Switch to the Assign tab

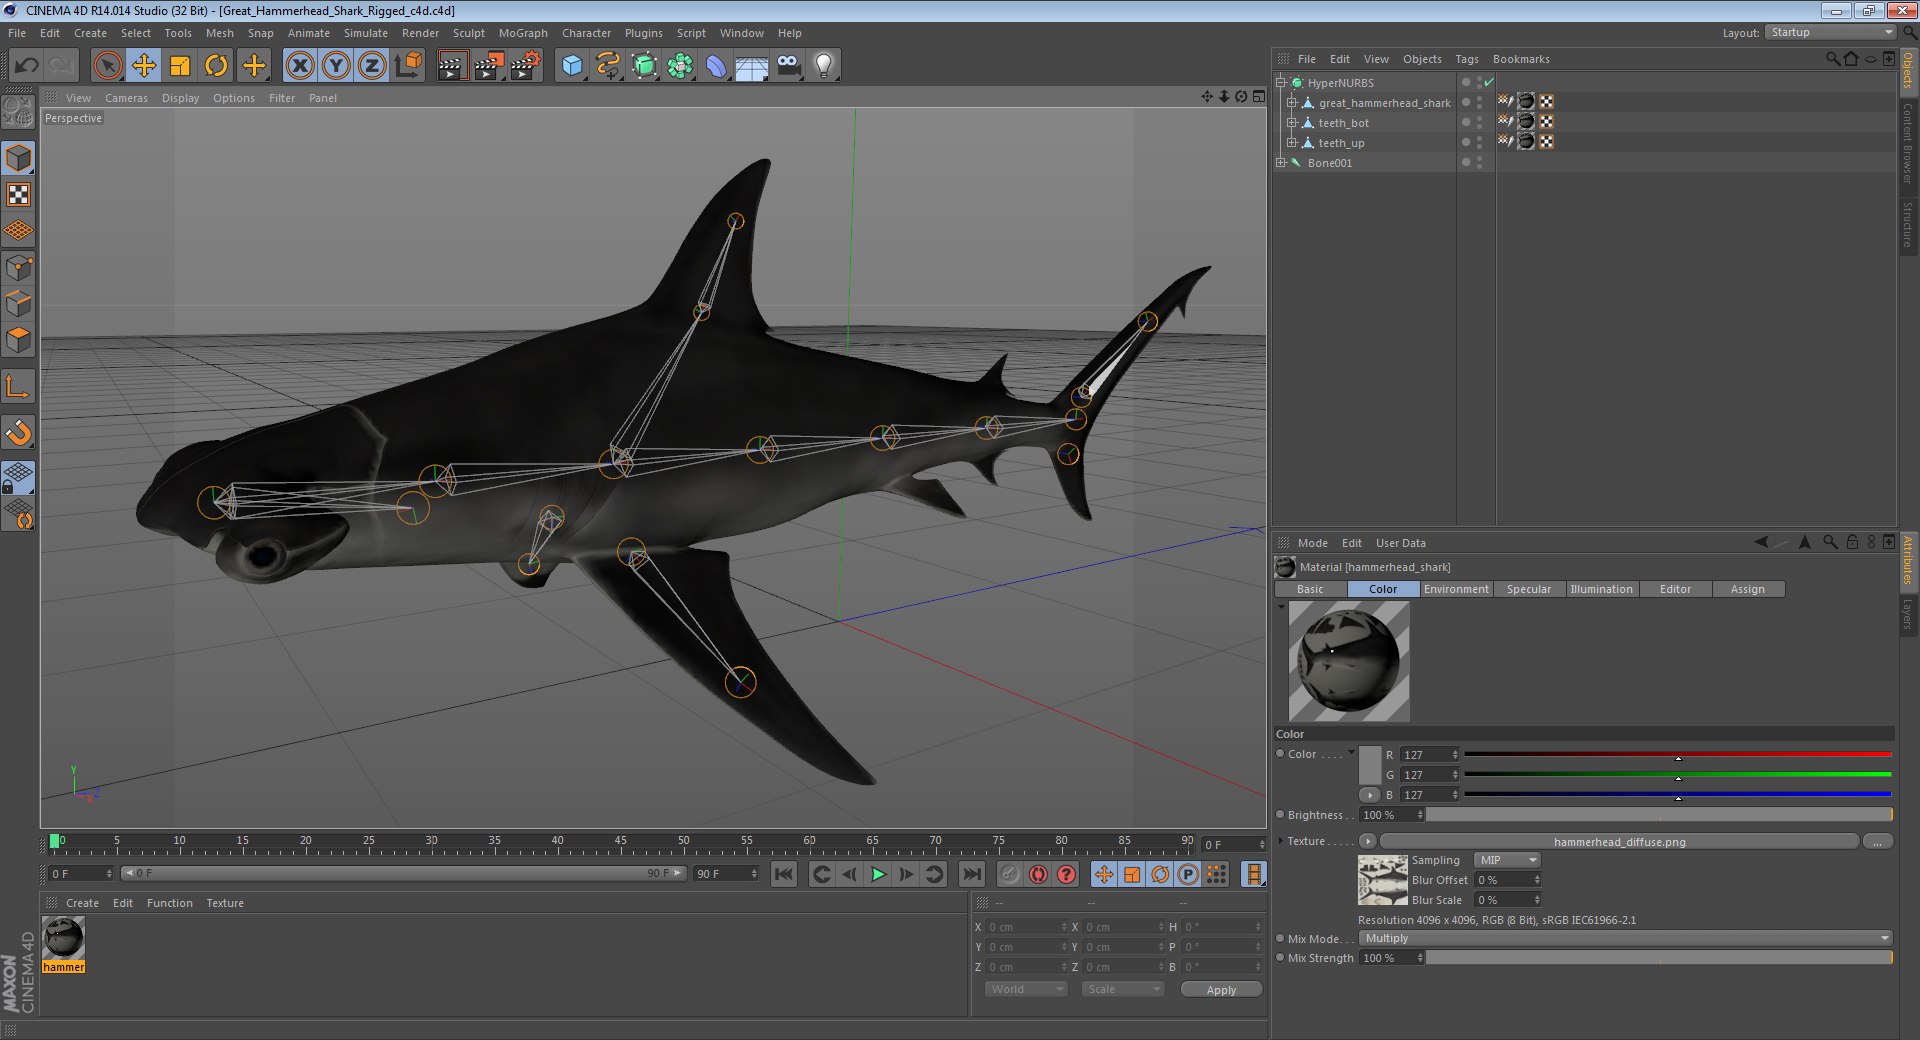[1747, 589]
